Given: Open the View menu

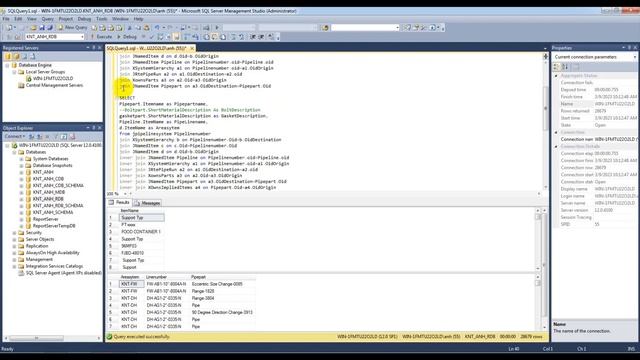Looking at the screenshot, I should (32, 19).
